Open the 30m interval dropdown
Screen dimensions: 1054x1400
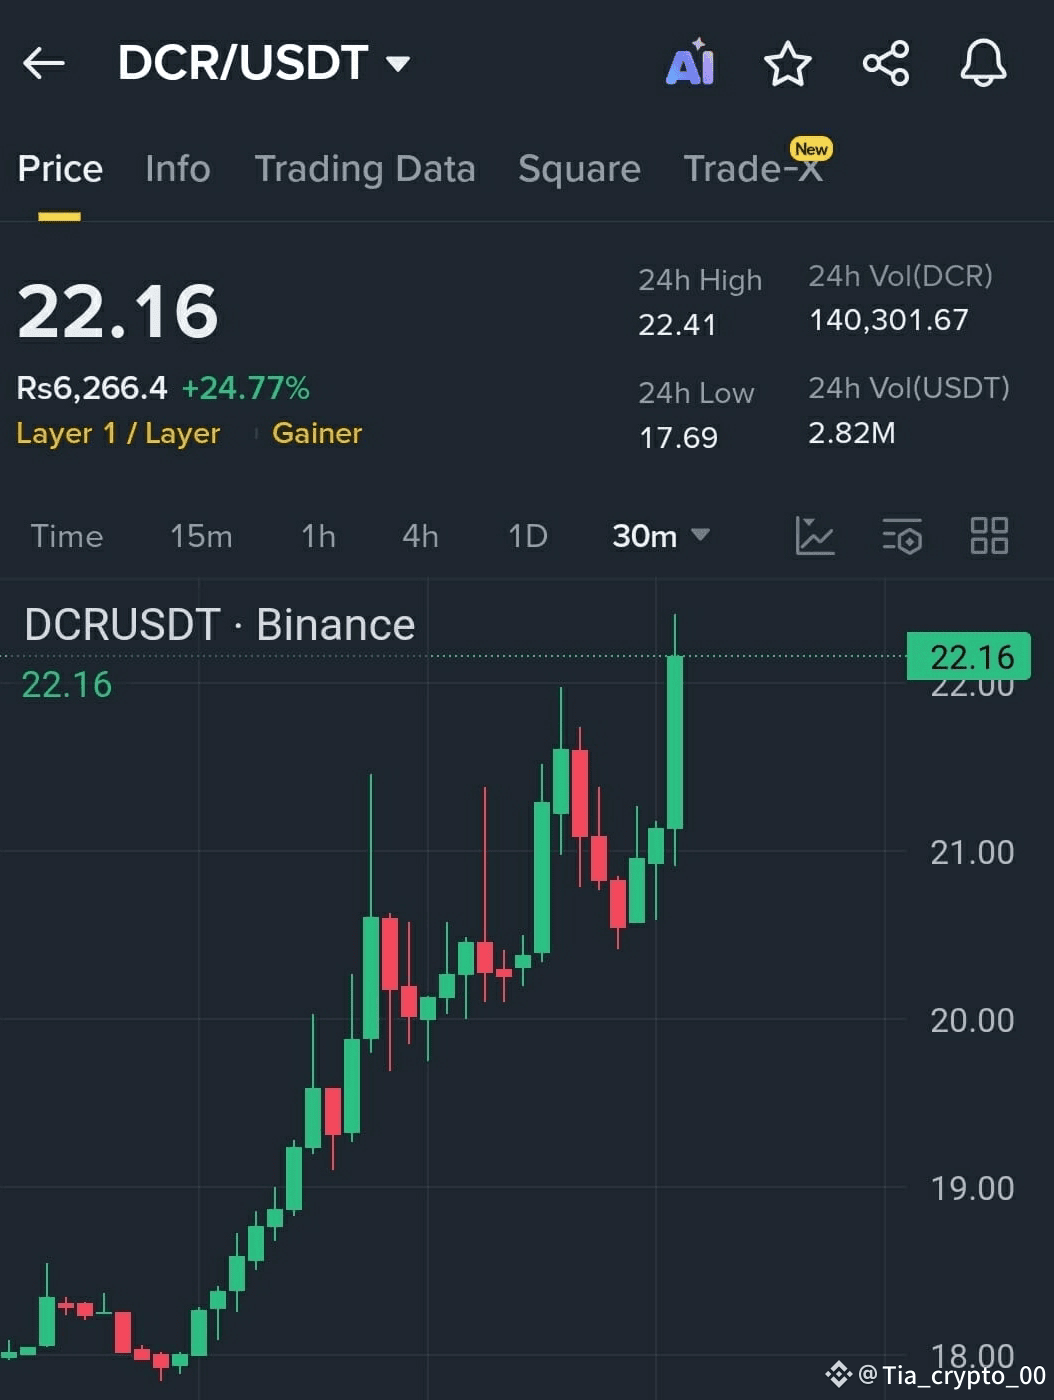(661, 536)
